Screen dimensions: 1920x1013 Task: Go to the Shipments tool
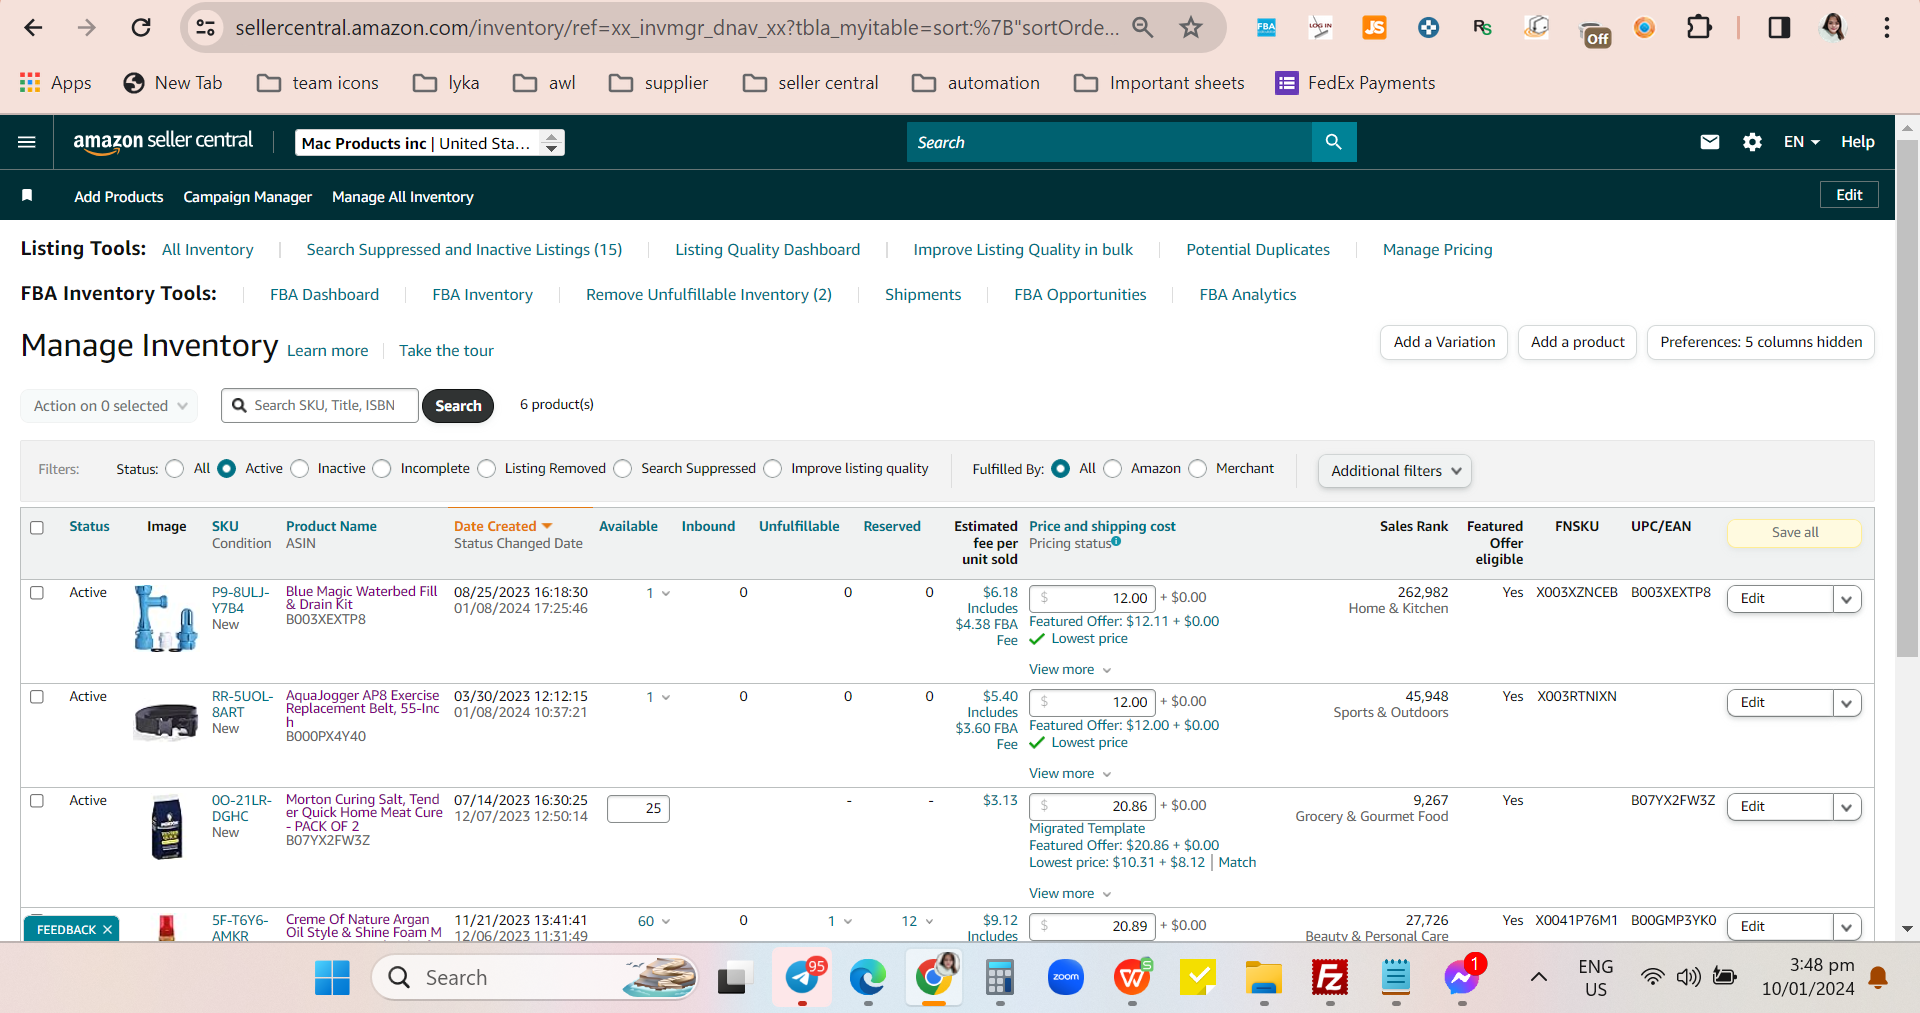point(923,294)
